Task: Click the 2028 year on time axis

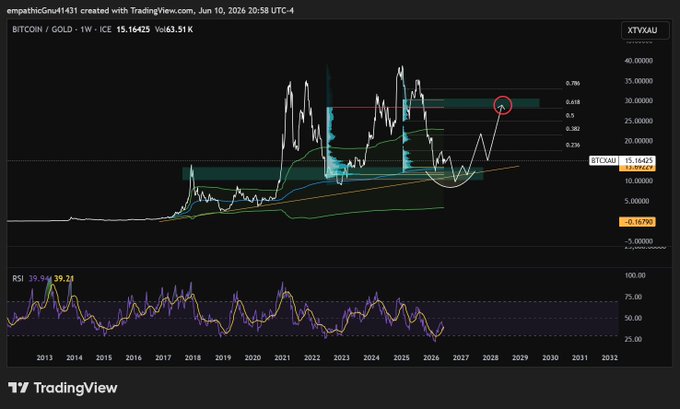Action: click(490, 358)
